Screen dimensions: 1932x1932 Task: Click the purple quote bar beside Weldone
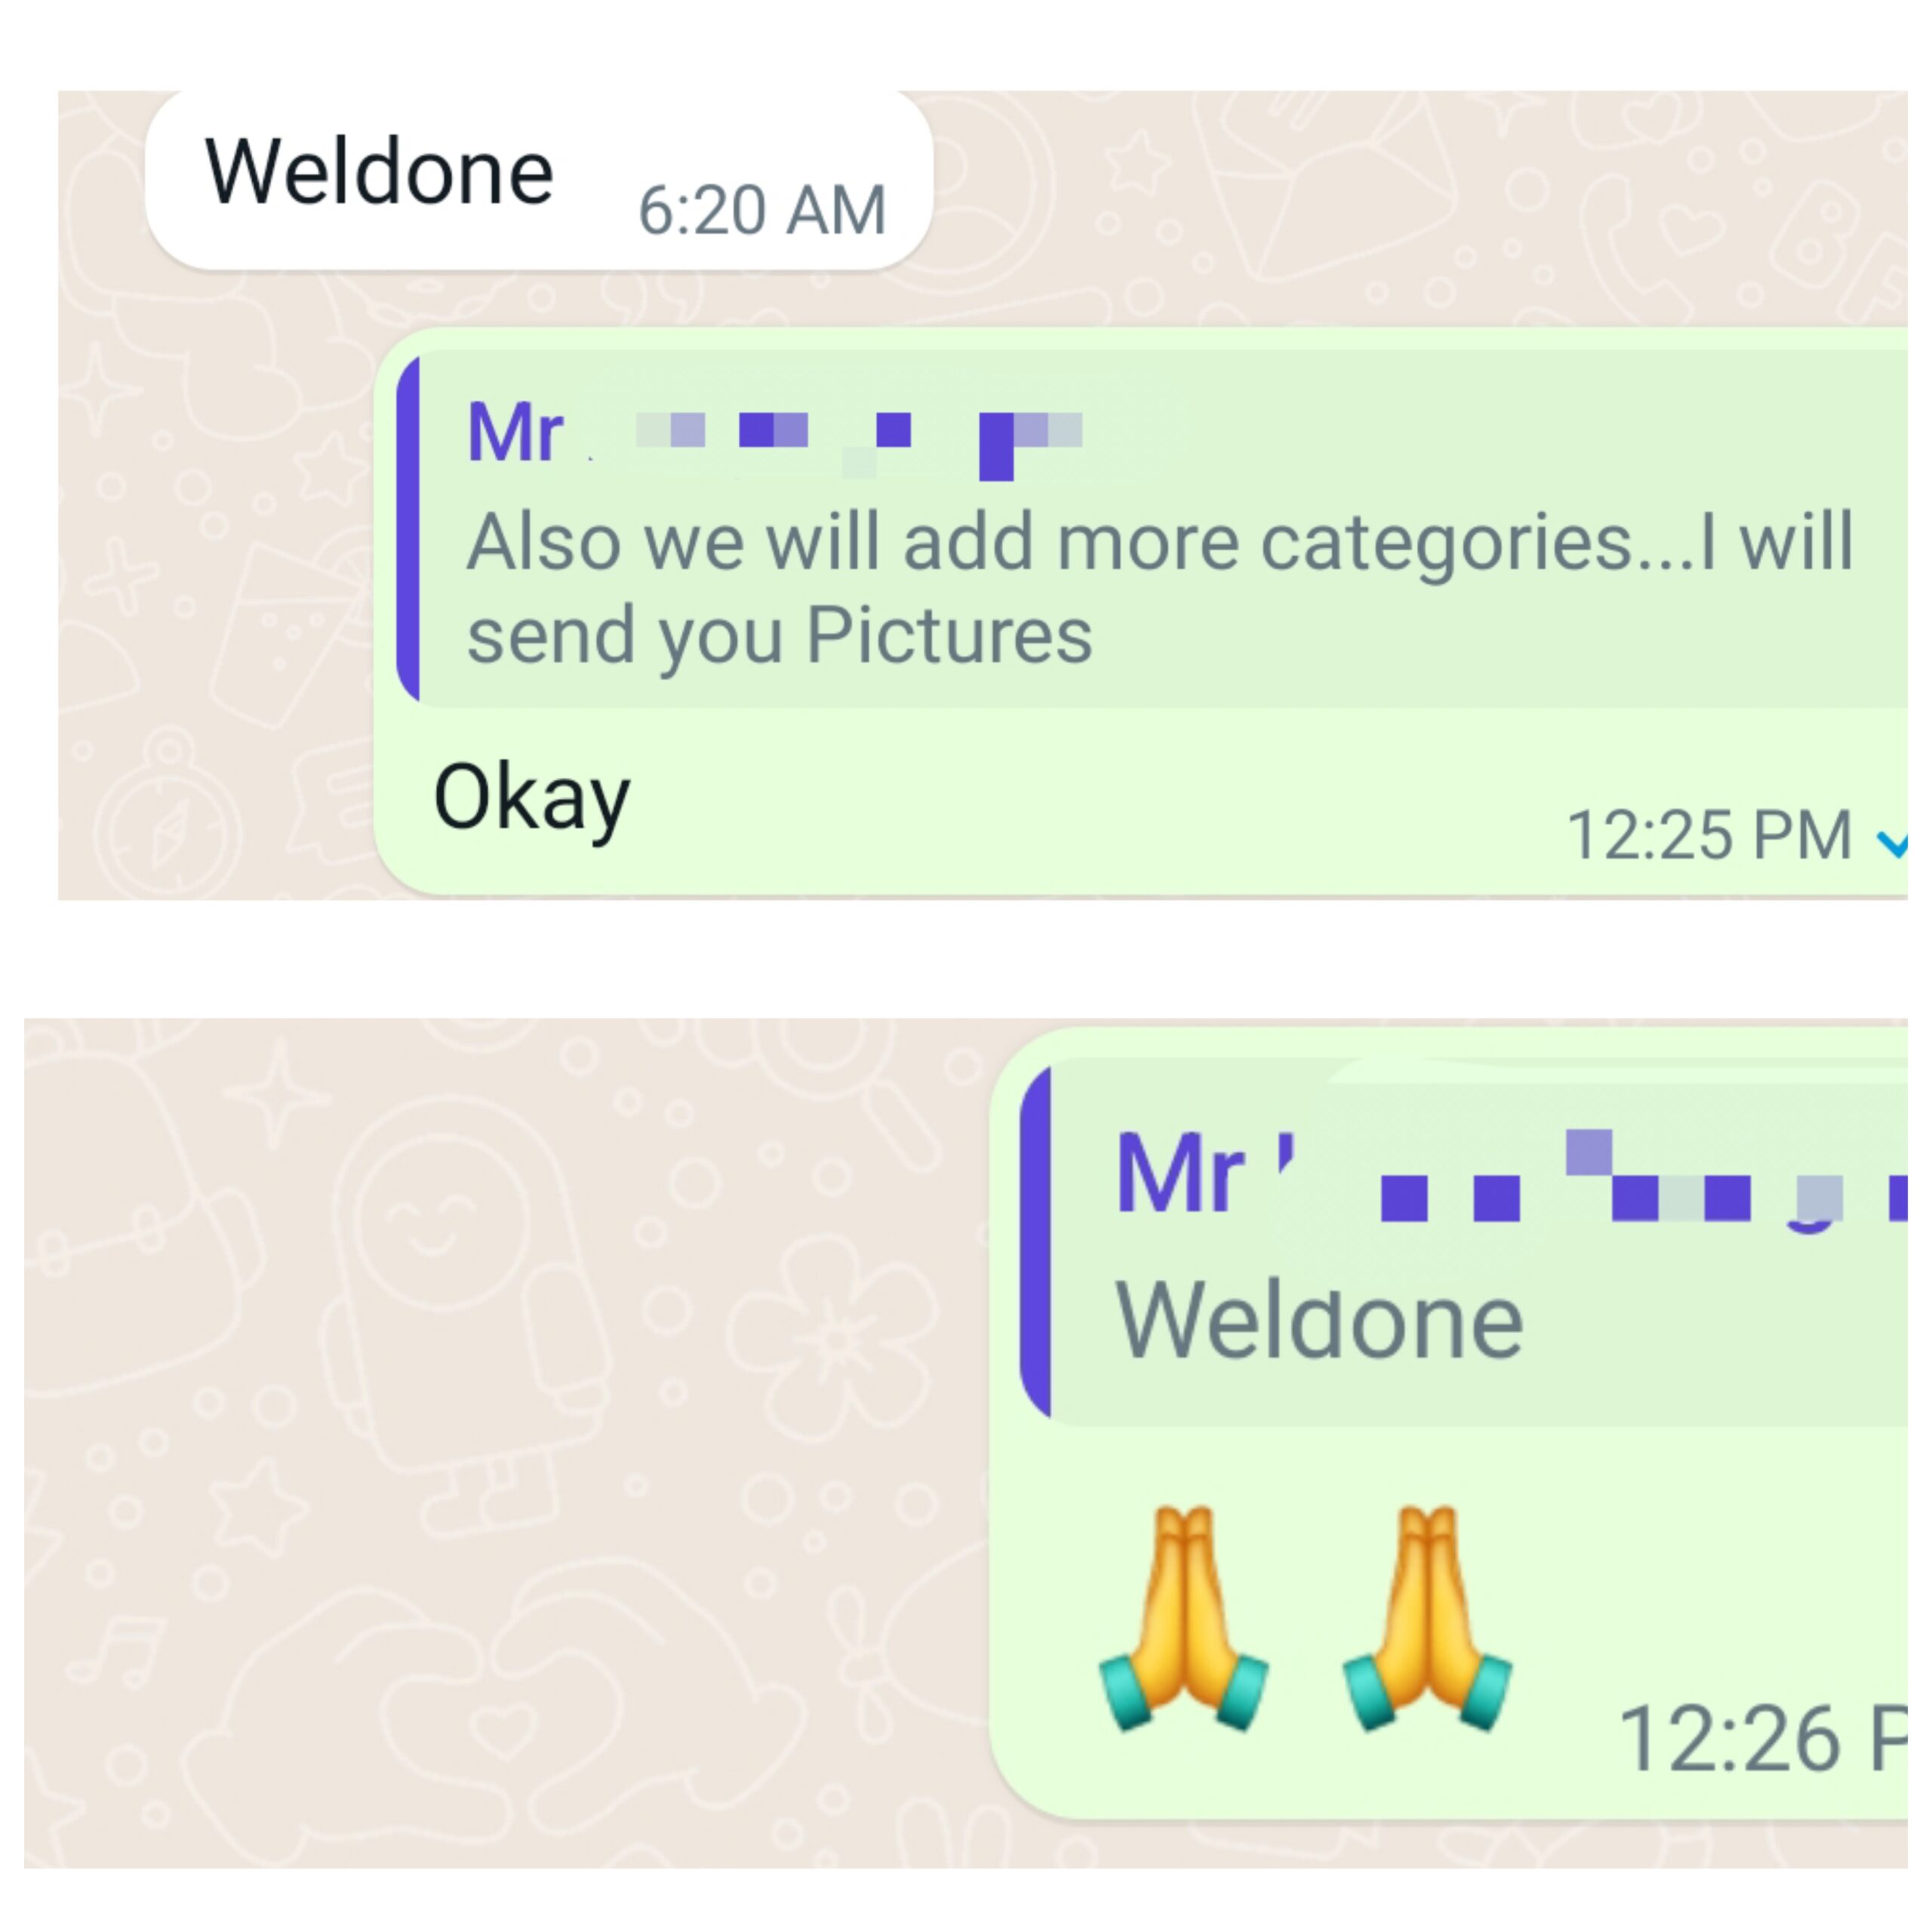1036,1243
